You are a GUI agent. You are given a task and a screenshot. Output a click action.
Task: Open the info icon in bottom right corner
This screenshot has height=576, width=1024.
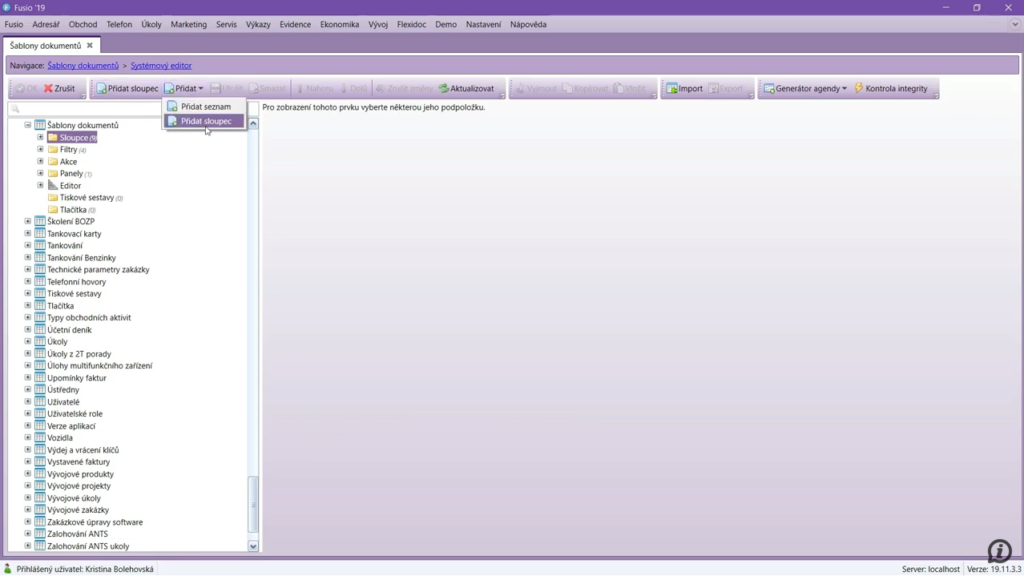click(x=999, y=551)
